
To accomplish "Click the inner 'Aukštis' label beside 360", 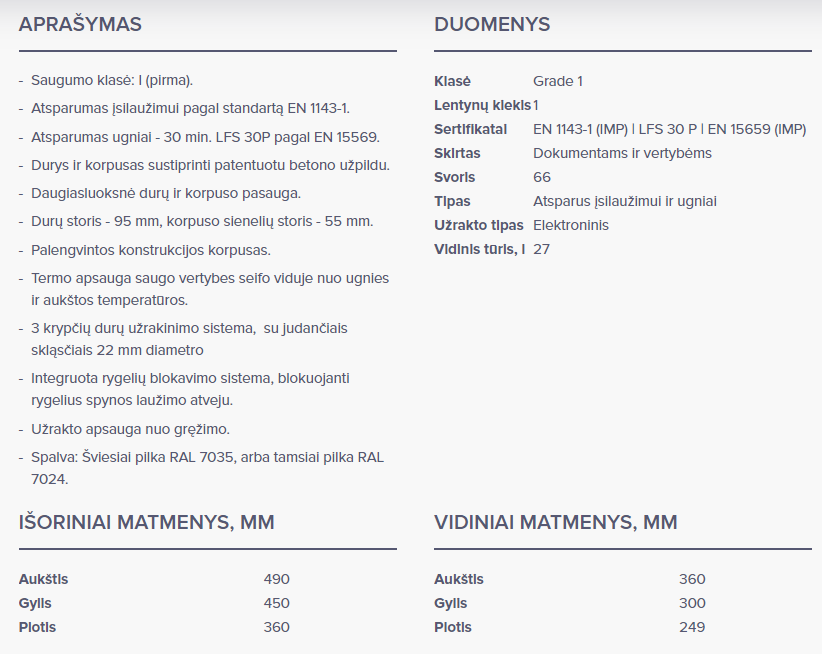I will tap(459, 580).
